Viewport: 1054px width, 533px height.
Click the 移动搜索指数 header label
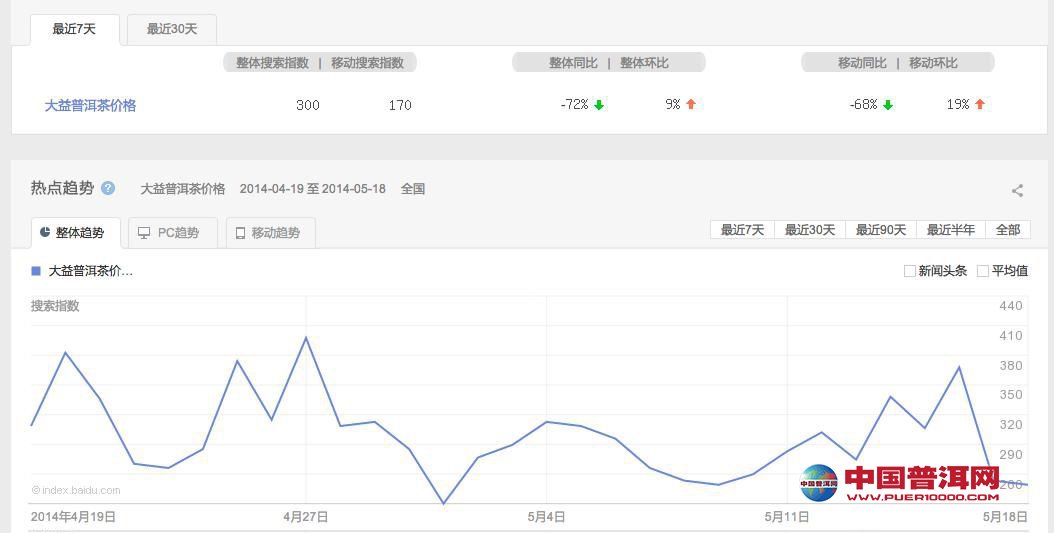tap(367, 63)
